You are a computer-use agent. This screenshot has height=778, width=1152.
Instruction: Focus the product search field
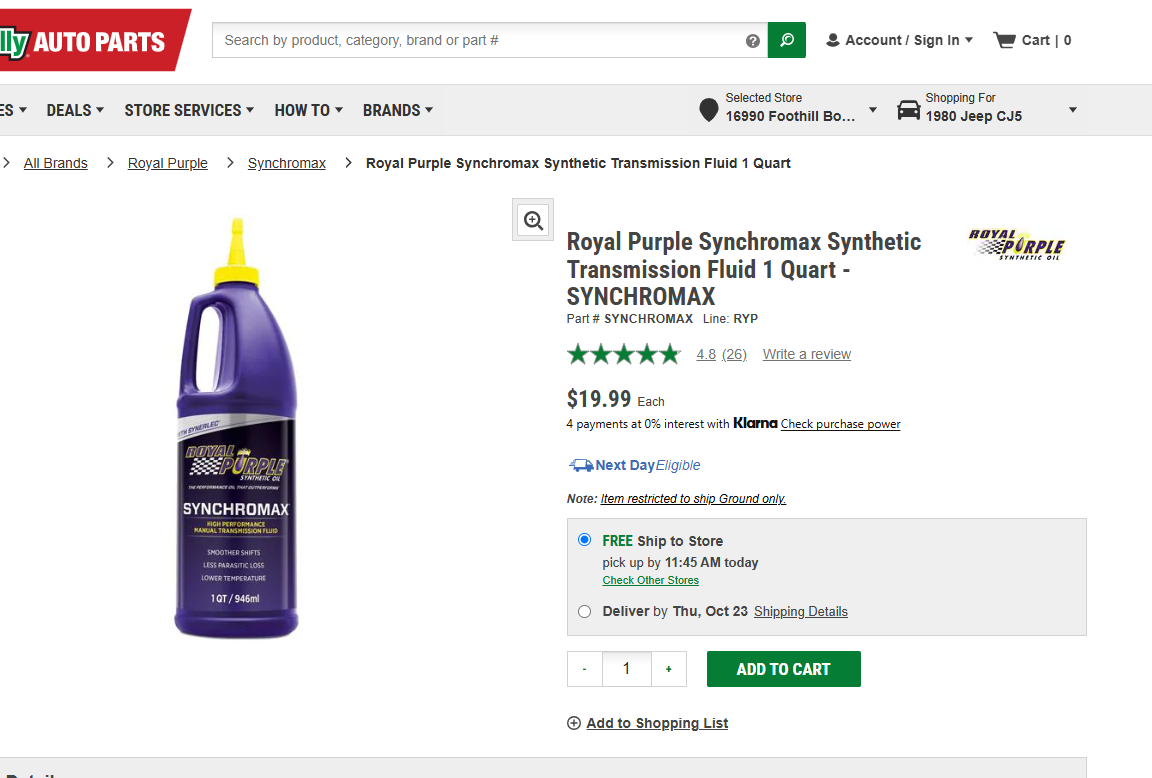[480, 40]
